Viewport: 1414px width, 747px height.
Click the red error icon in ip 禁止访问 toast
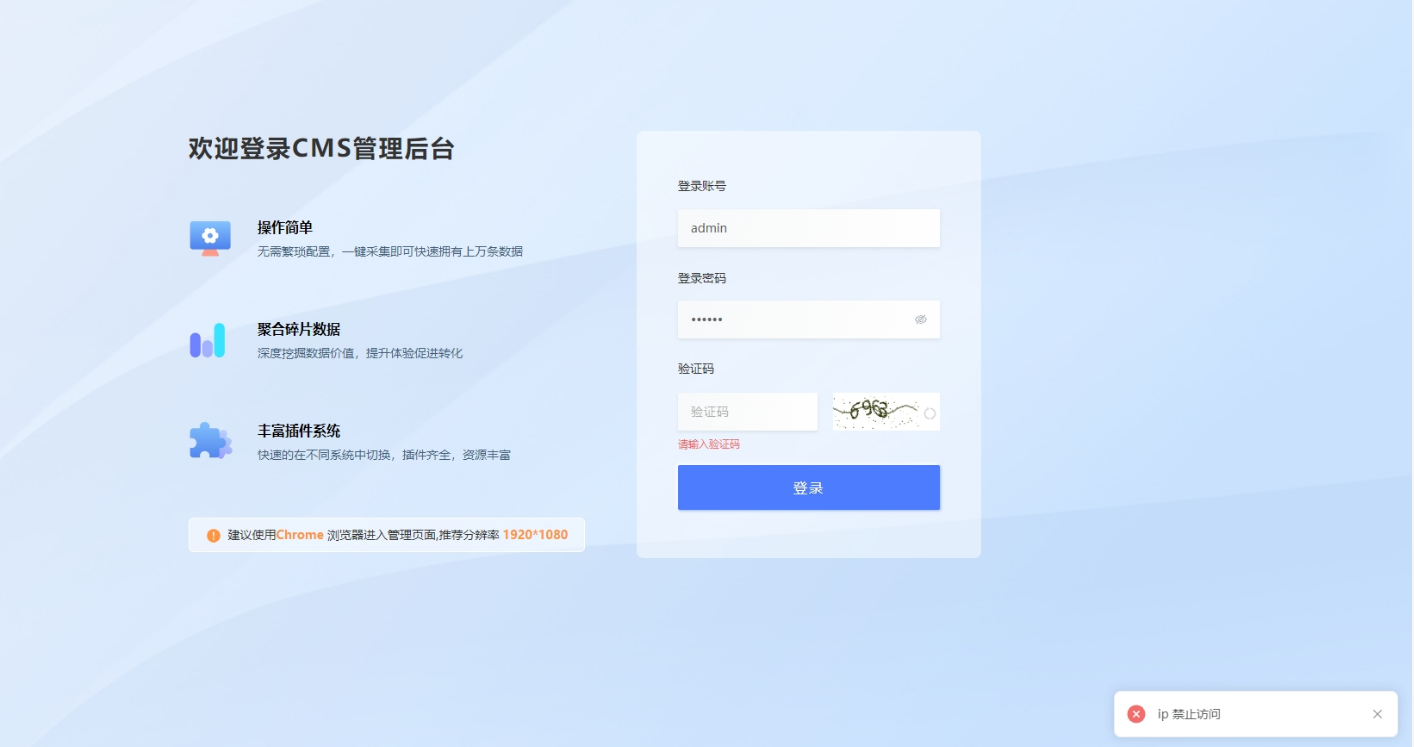click(1136, 714)
